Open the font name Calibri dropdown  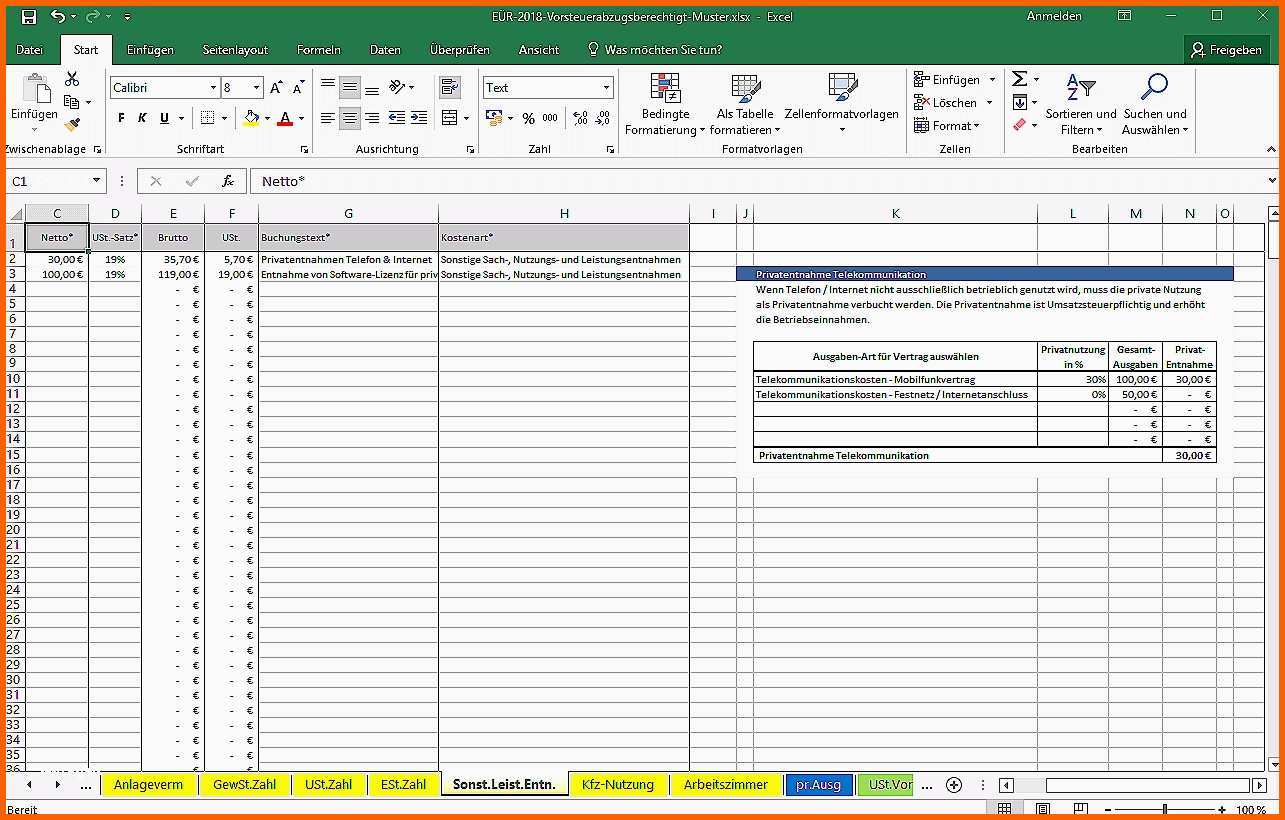click(213, 88)
